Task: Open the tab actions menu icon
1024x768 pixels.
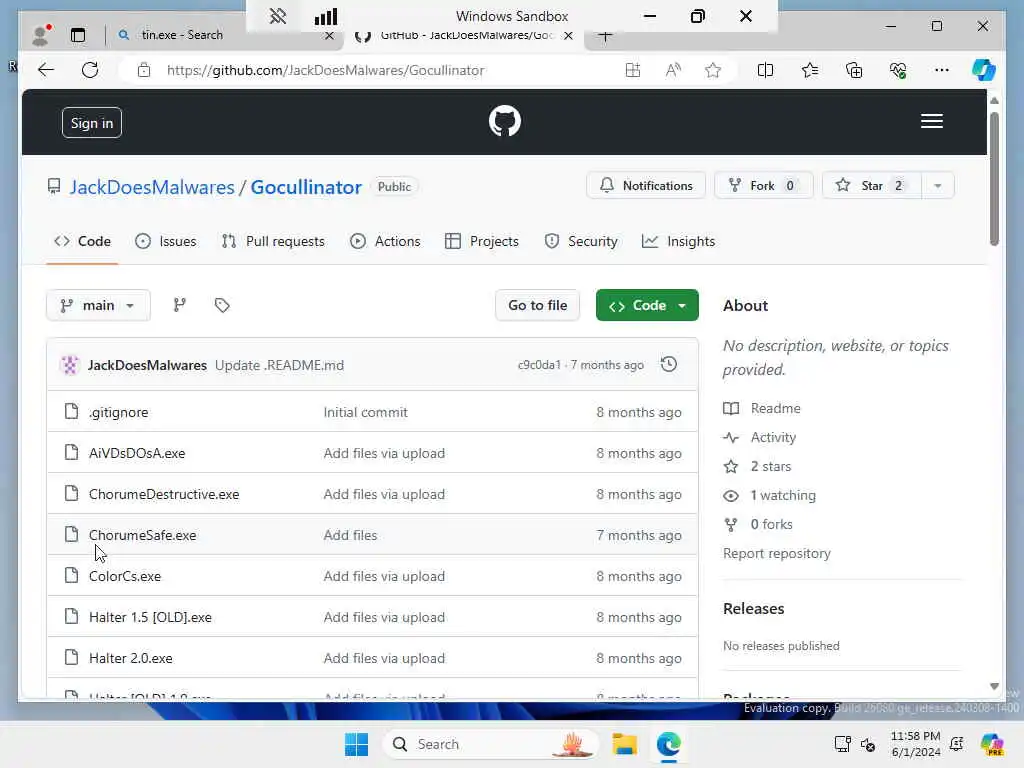Action: point(78,35)
